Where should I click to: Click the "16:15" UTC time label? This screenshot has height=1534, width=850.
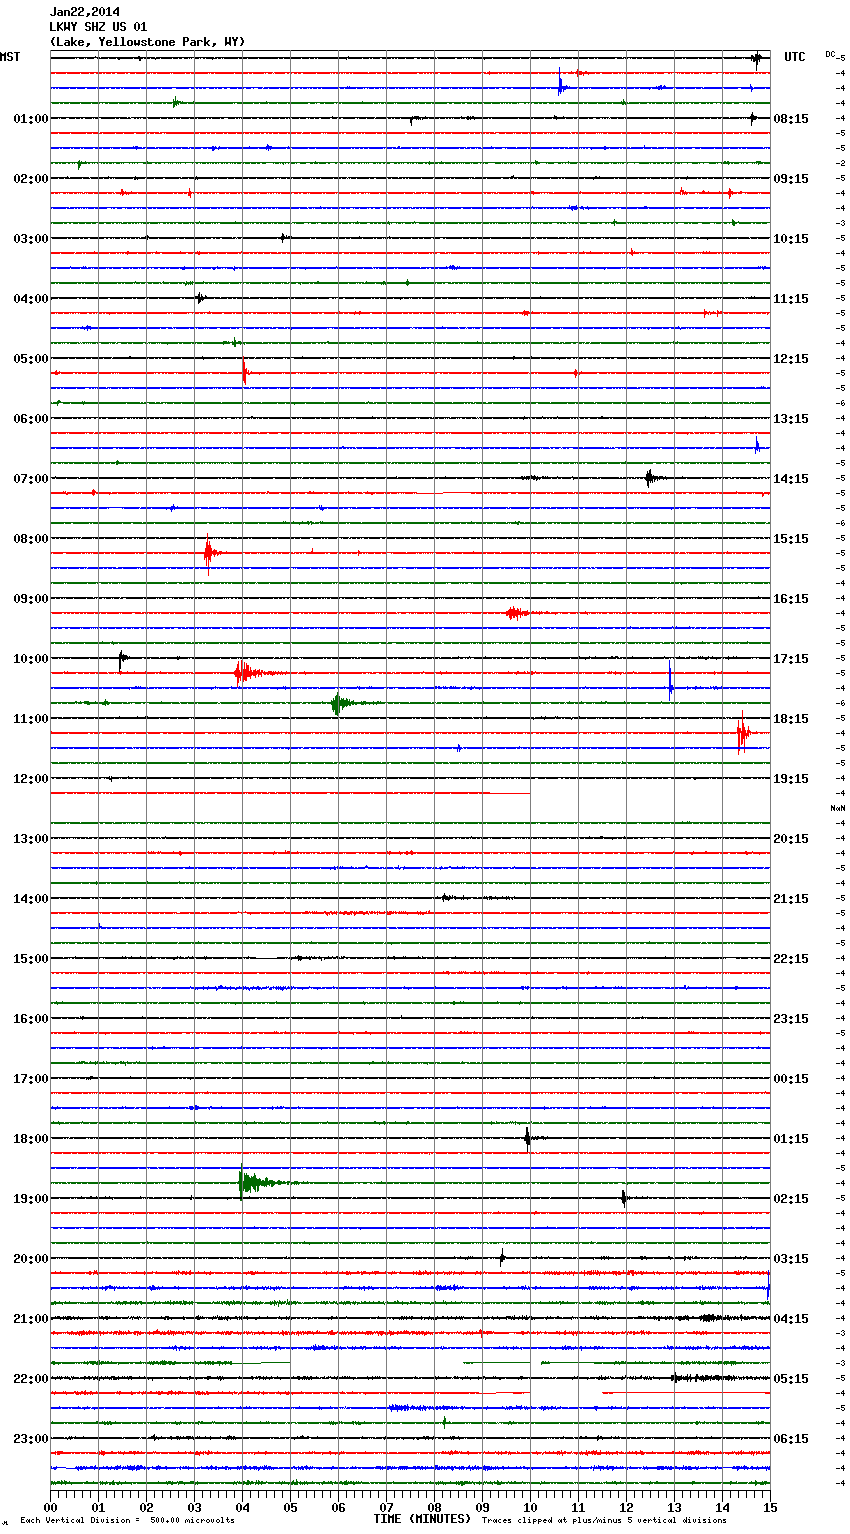(x=791, y=599)
